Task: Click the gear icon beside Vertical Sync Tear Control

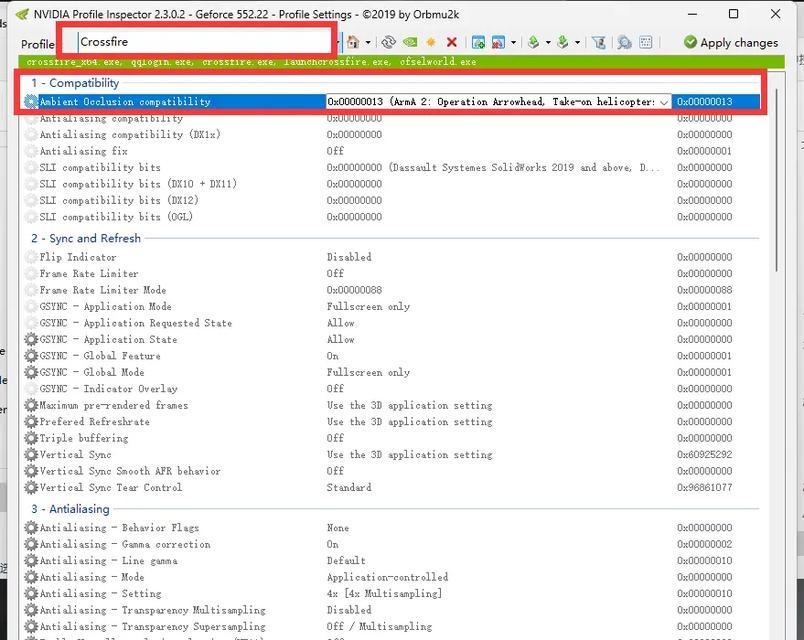Action: click(31, 487)
